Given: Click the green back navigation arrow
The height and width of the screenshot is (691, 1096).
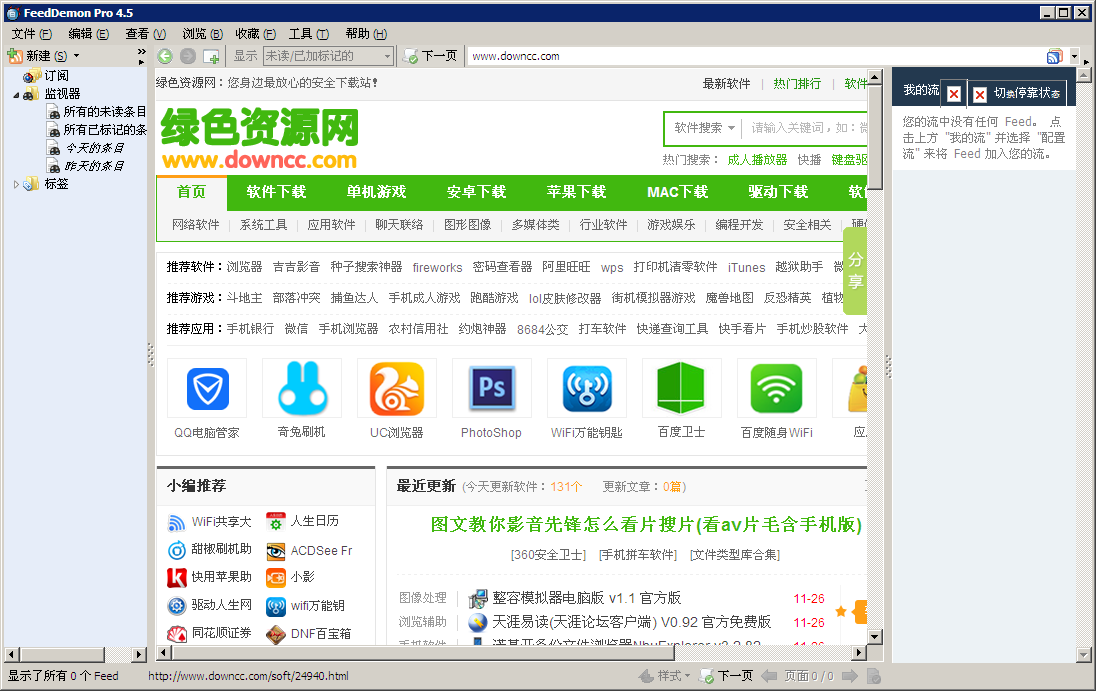Looking at the screenshot, I should coord(165,56).
